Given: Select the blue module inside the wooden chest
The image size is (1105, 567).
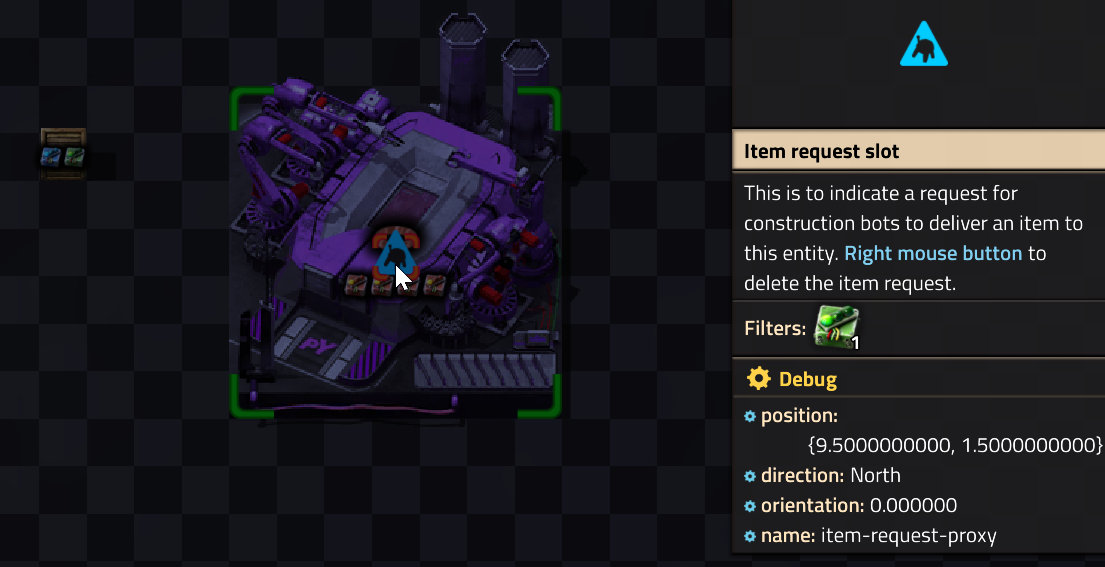Looking at the screenshot, I should coord(51,156).
